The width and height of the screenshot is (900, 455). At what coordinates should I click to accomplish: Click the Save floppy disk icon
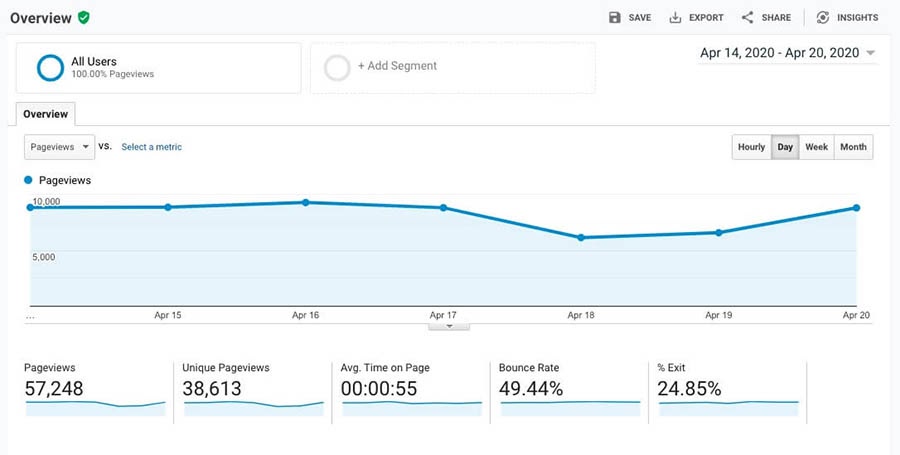click(x=615, y=17)
